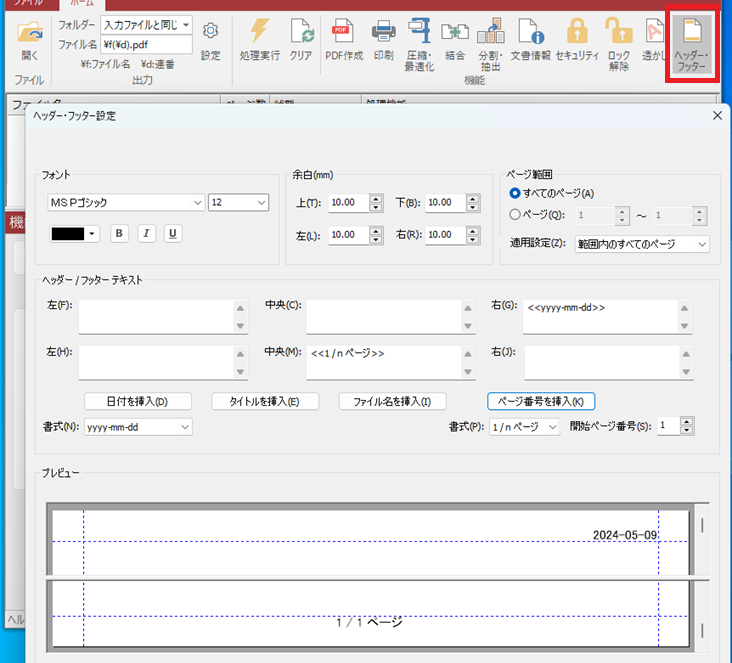Open the ファイル ribbon tab
The width and height of the screenshot is (732, 663).
tap(28, 4)
